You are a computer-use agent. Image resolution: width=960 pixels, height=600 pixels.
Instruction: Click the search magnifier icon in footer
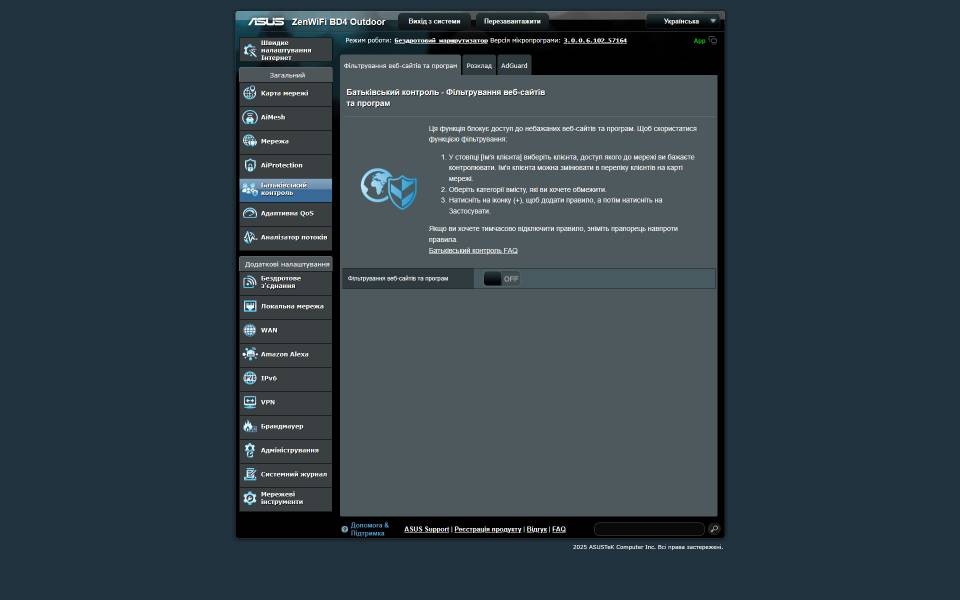pos(714,529)
